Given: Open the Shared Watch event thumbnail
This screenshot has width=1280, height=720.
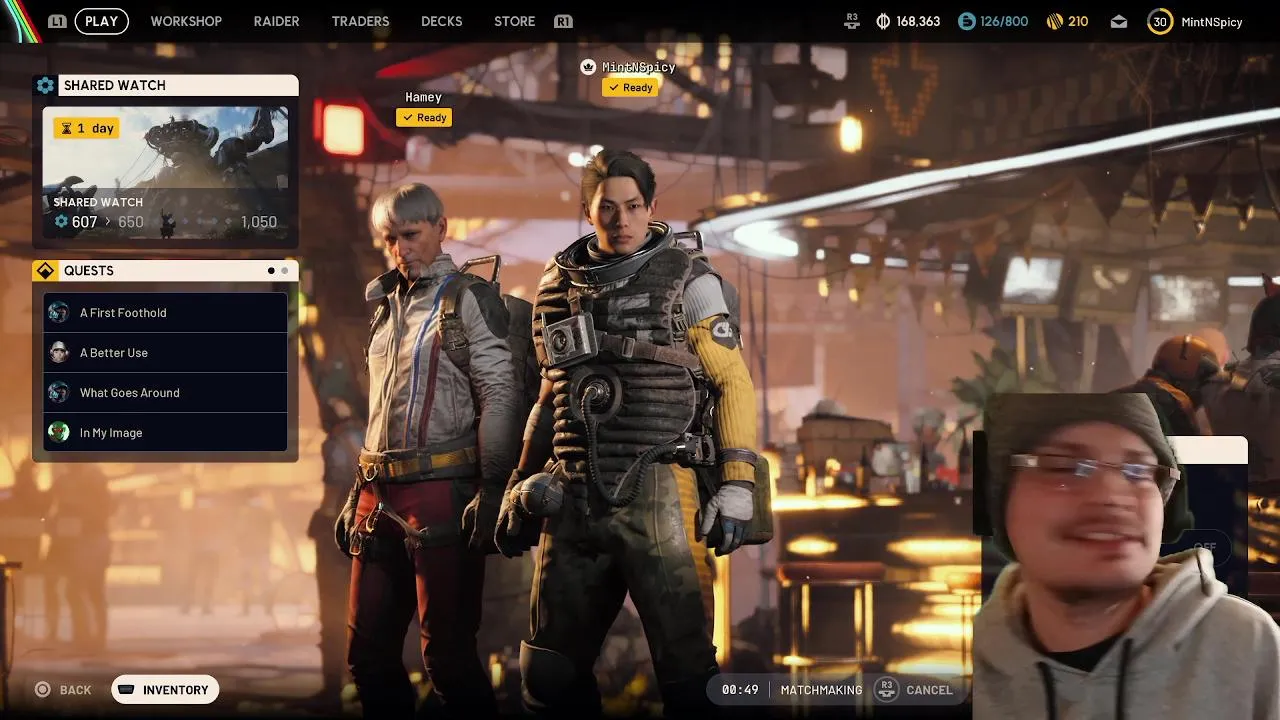Looking at the screenshot, I should point(165,172).
